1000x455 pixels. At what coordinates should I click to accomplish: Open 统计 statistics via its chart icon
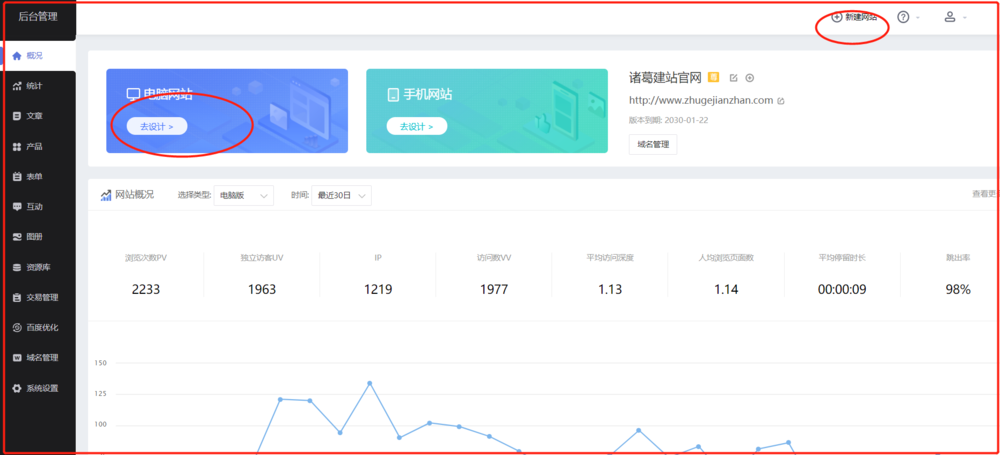(x=17, y=86)
